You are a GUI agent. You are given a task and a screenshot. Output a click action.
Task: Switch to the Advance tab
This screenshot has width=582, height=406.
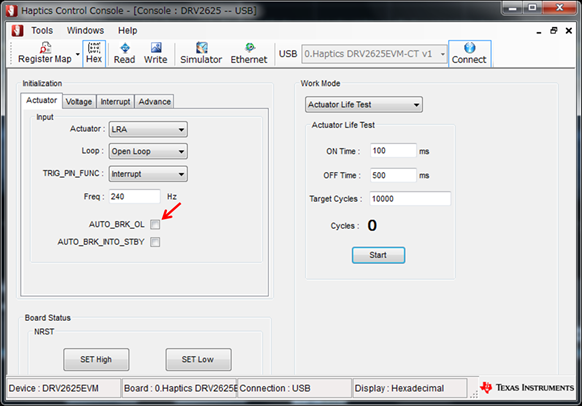154,101
